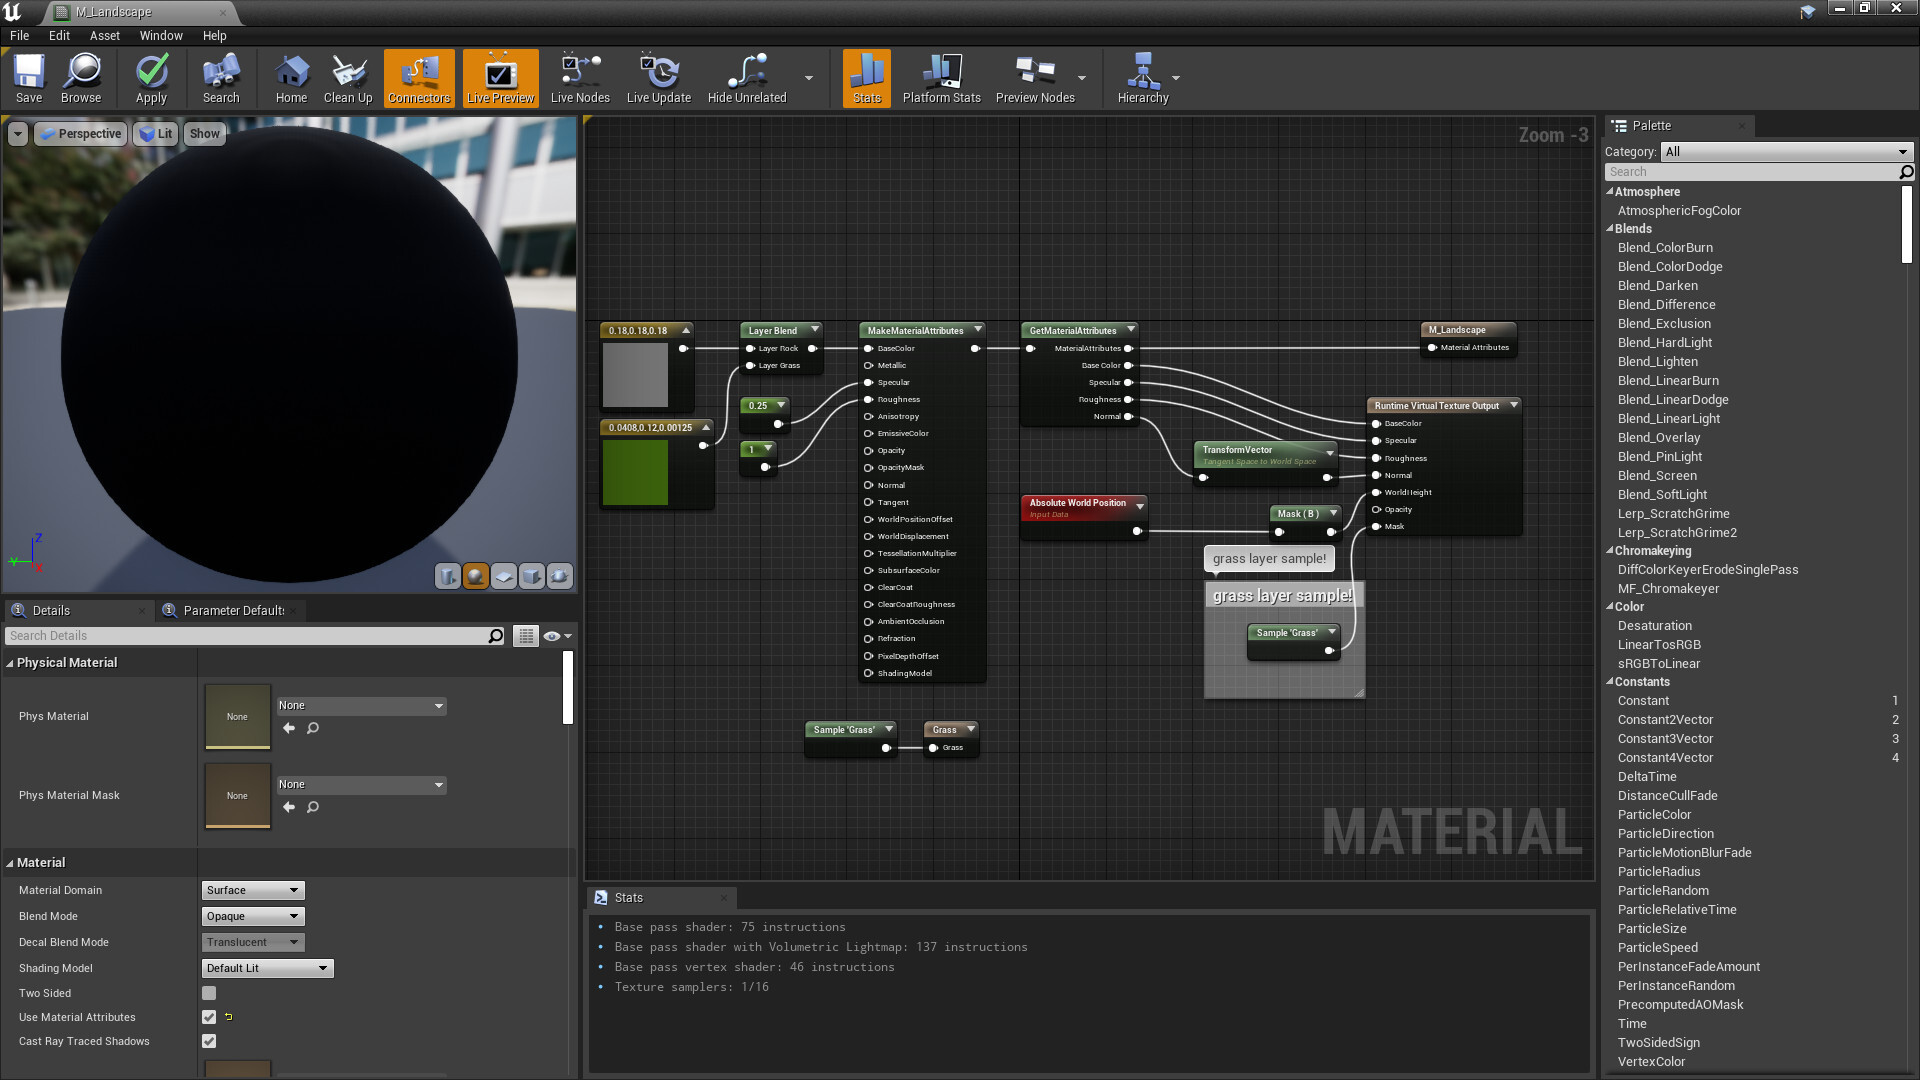Open the Palette Category dropdown
Viewport: 1920px width, 1080px height.
pyautogui.click(x=1787, y=151)
